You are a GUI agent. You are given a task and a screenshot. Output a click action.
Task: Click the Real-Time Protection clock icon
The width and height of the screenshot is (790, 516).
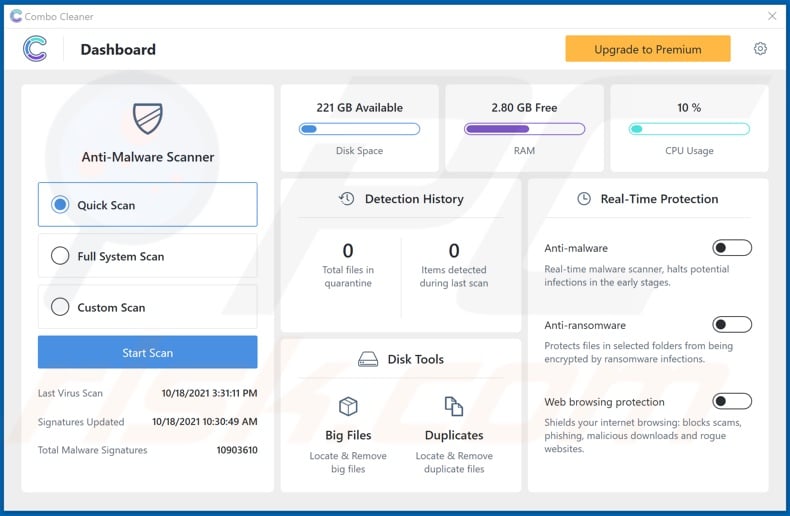(x=584, y=199)
